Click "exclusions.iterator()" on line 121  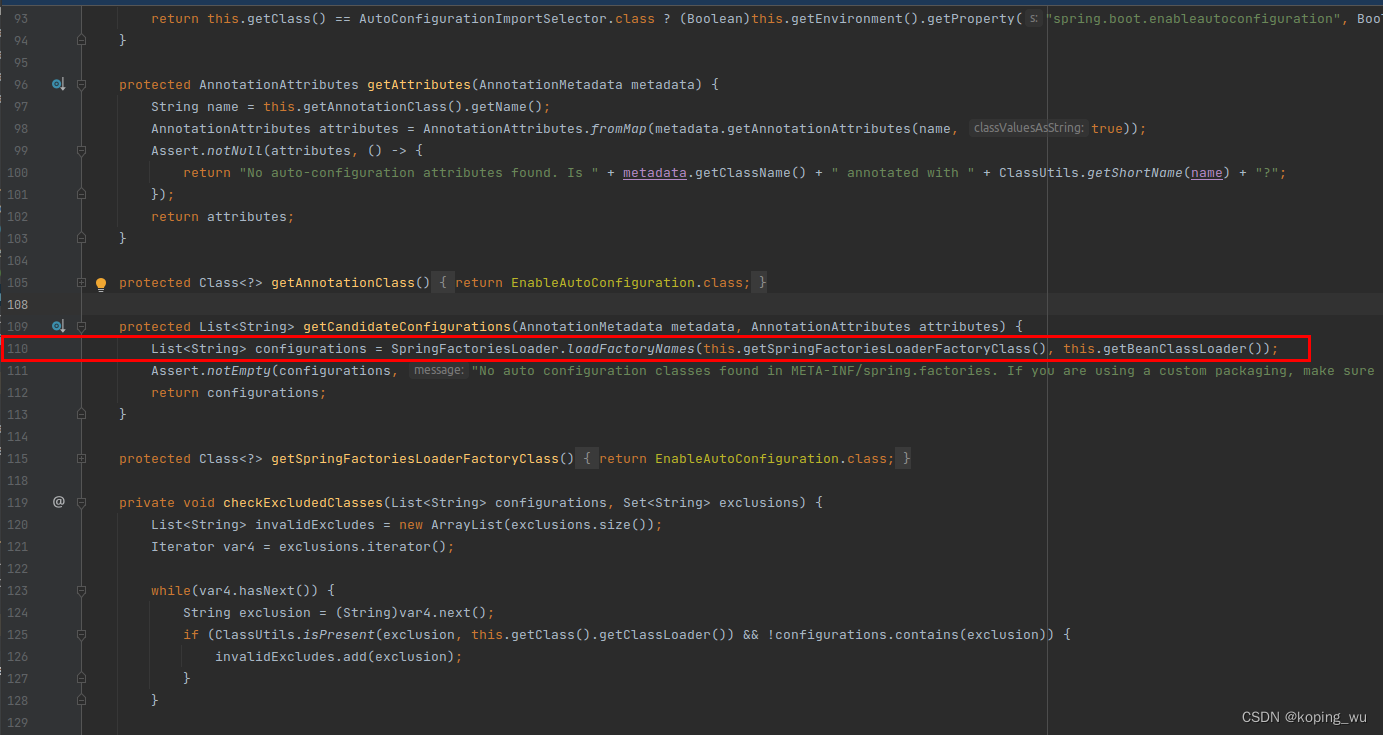[363, 547]
